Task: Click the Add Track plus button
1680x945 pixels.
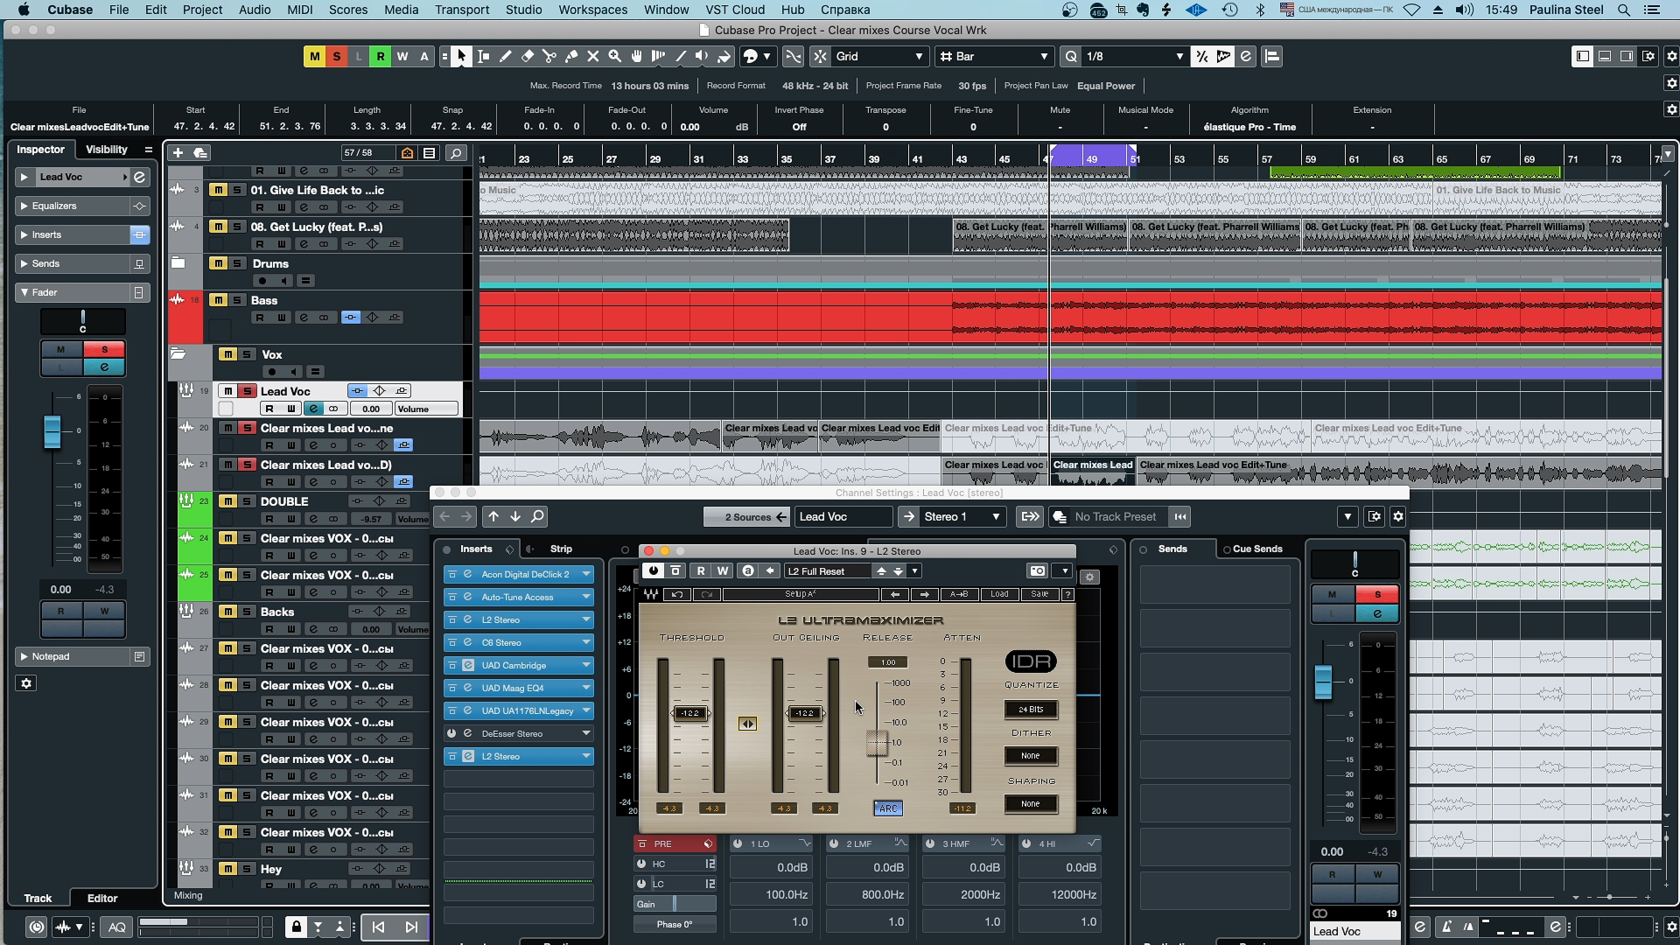Action: (x=178, y=153)
